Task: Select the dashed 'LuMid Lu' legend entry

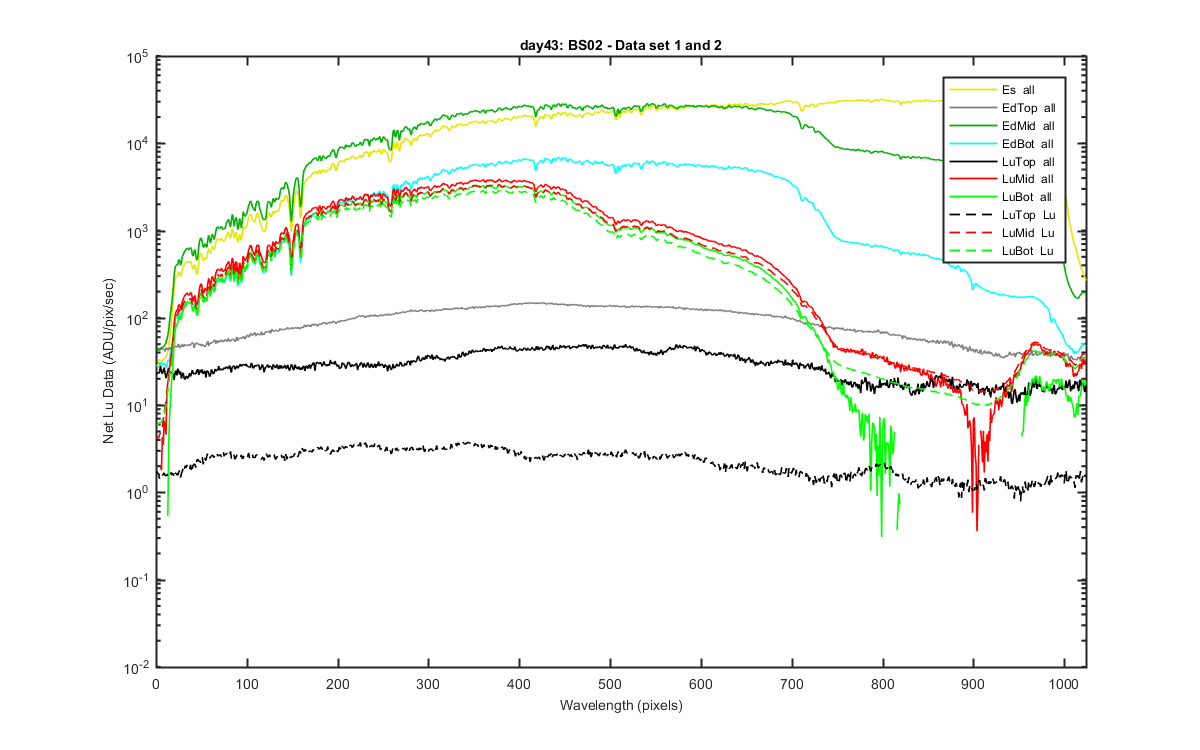Action: coord(1004,234)
